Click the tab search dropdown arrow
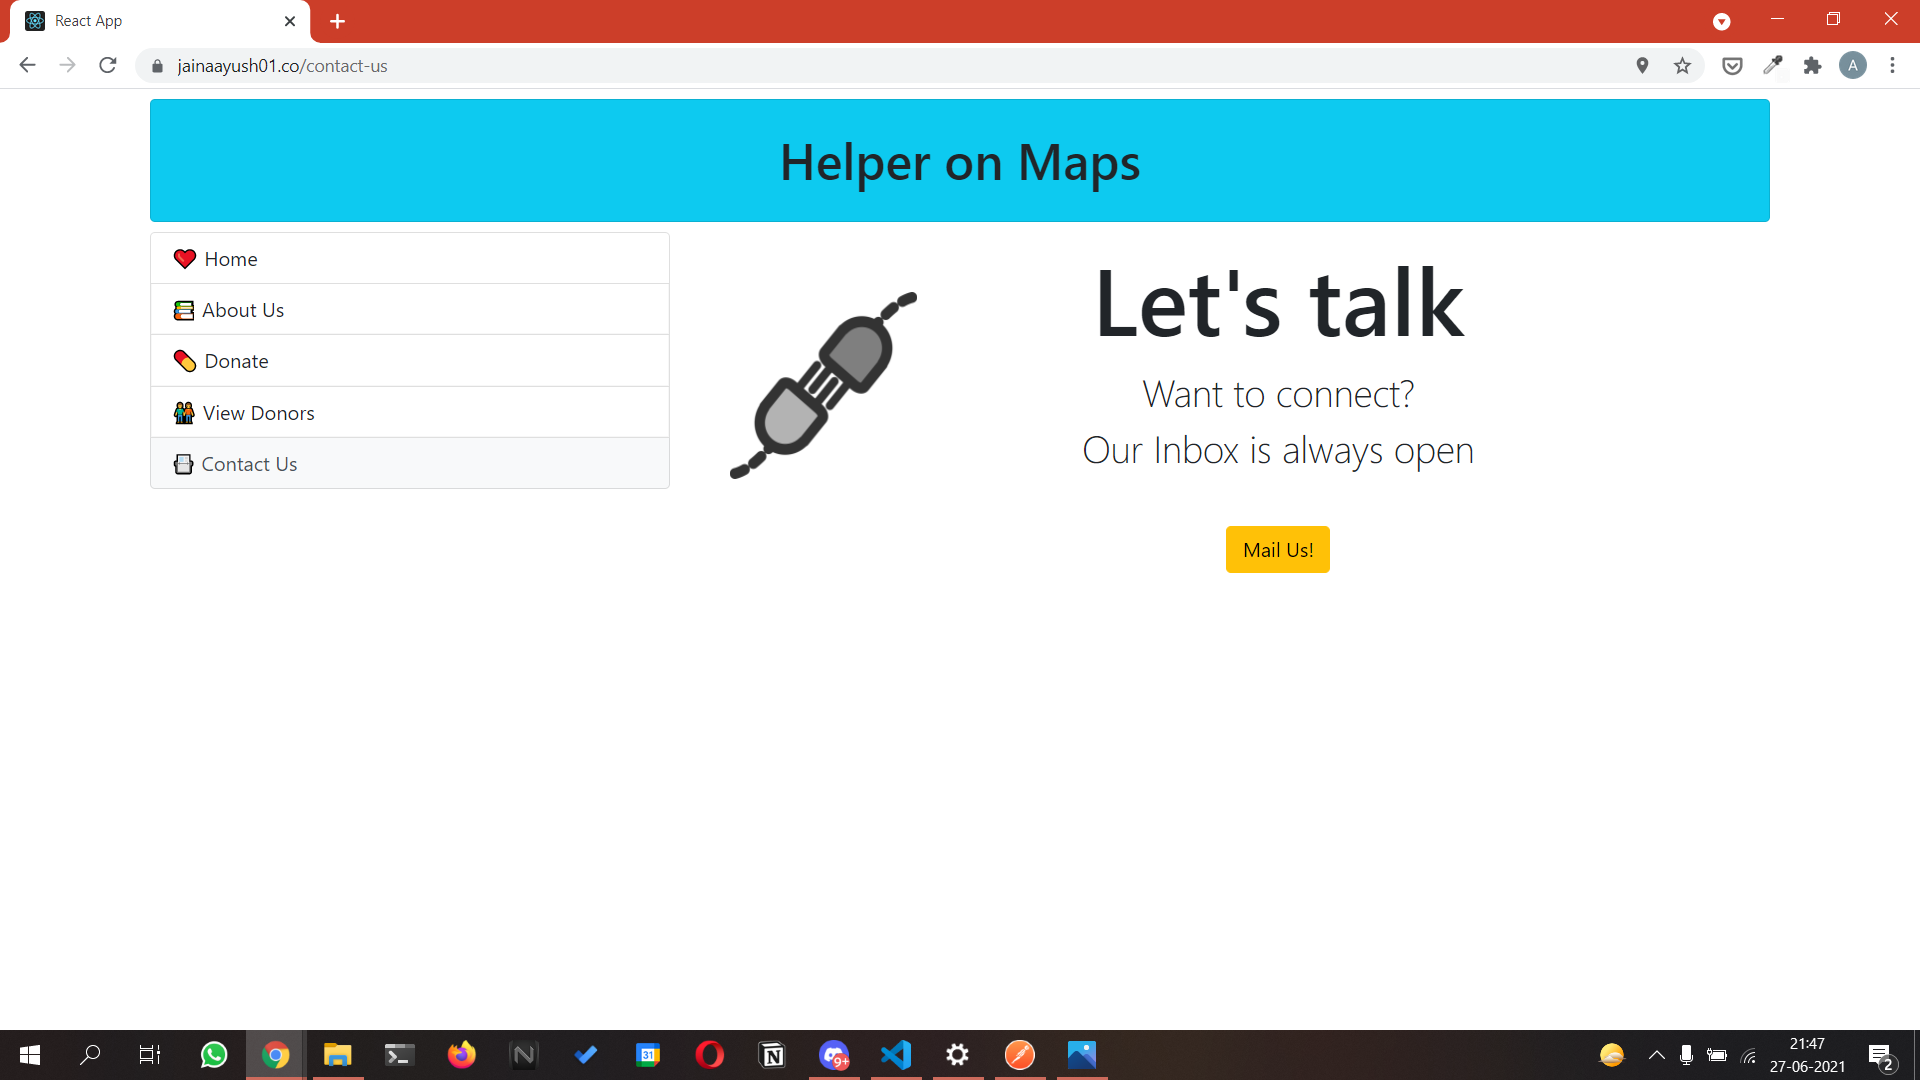Viewport: 1920px width, 1080px height. click(1721, 21)
